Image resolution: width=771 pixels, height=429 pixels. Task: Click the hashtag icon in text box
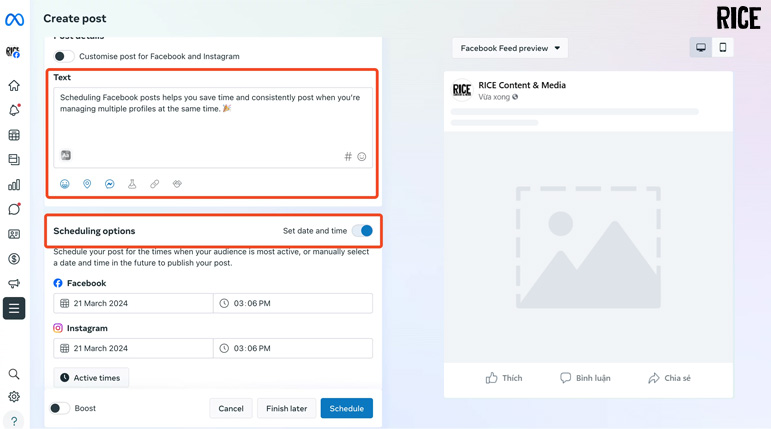[348, 157]
